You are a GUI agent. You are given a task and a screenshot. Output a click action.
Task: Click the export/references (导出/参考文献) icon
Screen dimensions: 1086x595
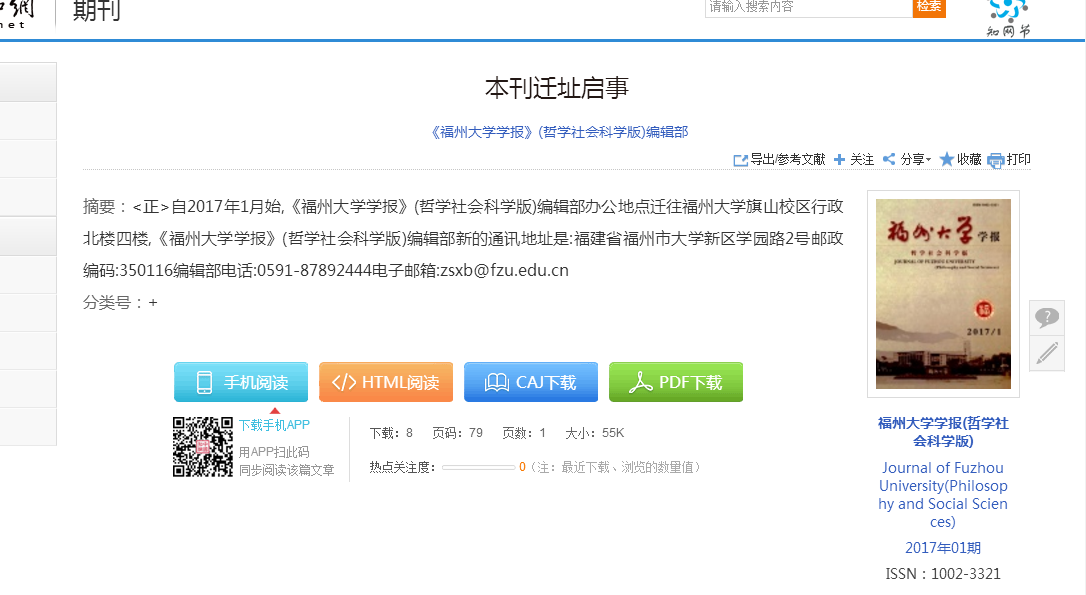click(x=741, y=160)
